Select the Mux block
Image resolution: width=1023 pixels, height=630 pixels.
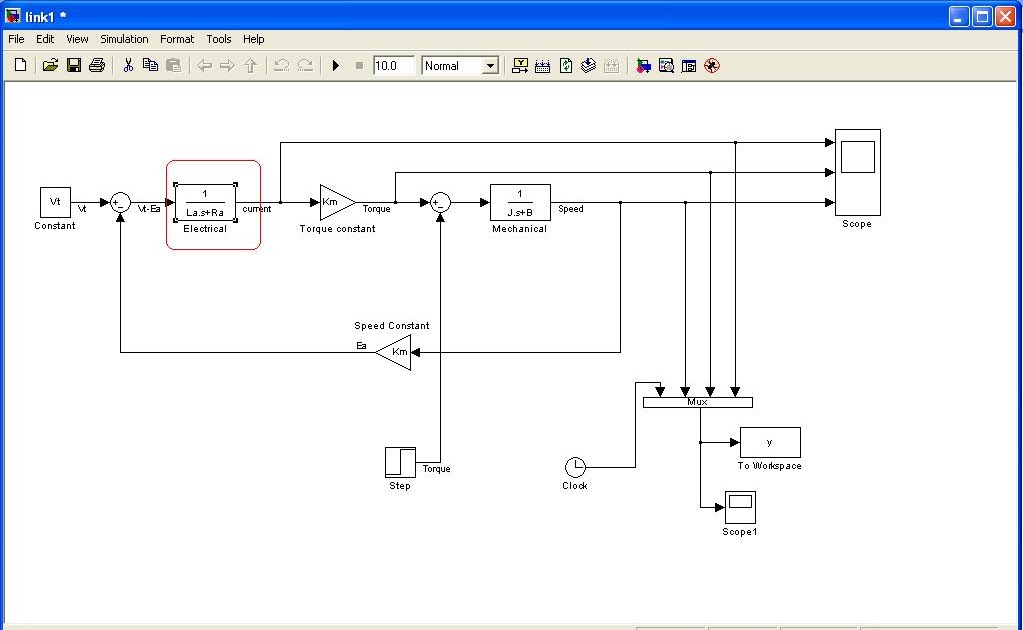(697, 401)
